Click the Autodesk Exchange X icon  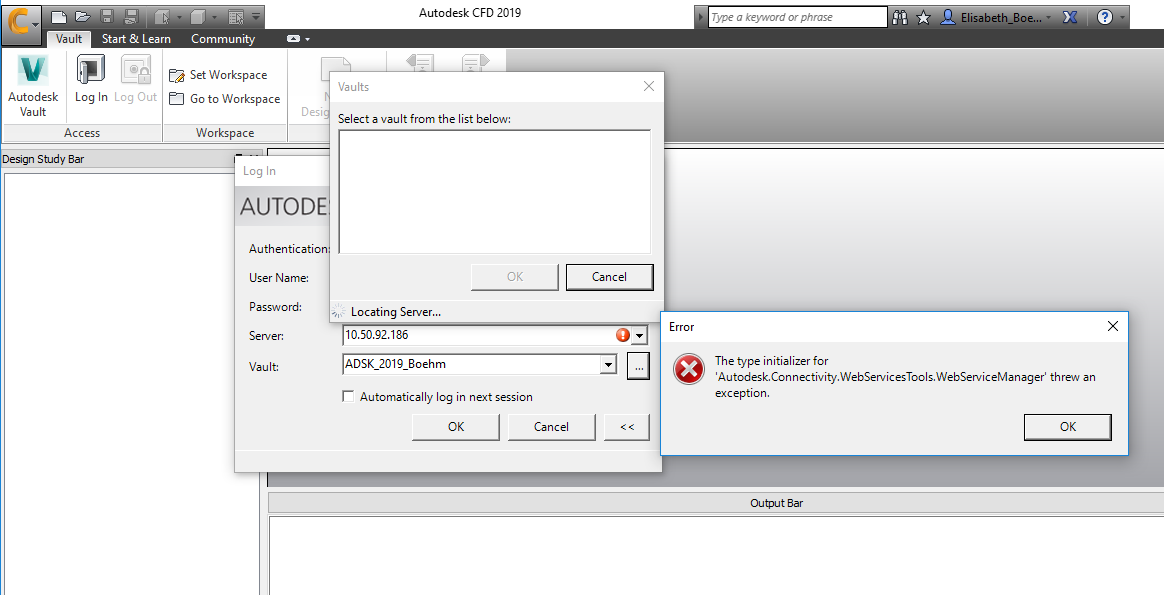coord(1070,17)
